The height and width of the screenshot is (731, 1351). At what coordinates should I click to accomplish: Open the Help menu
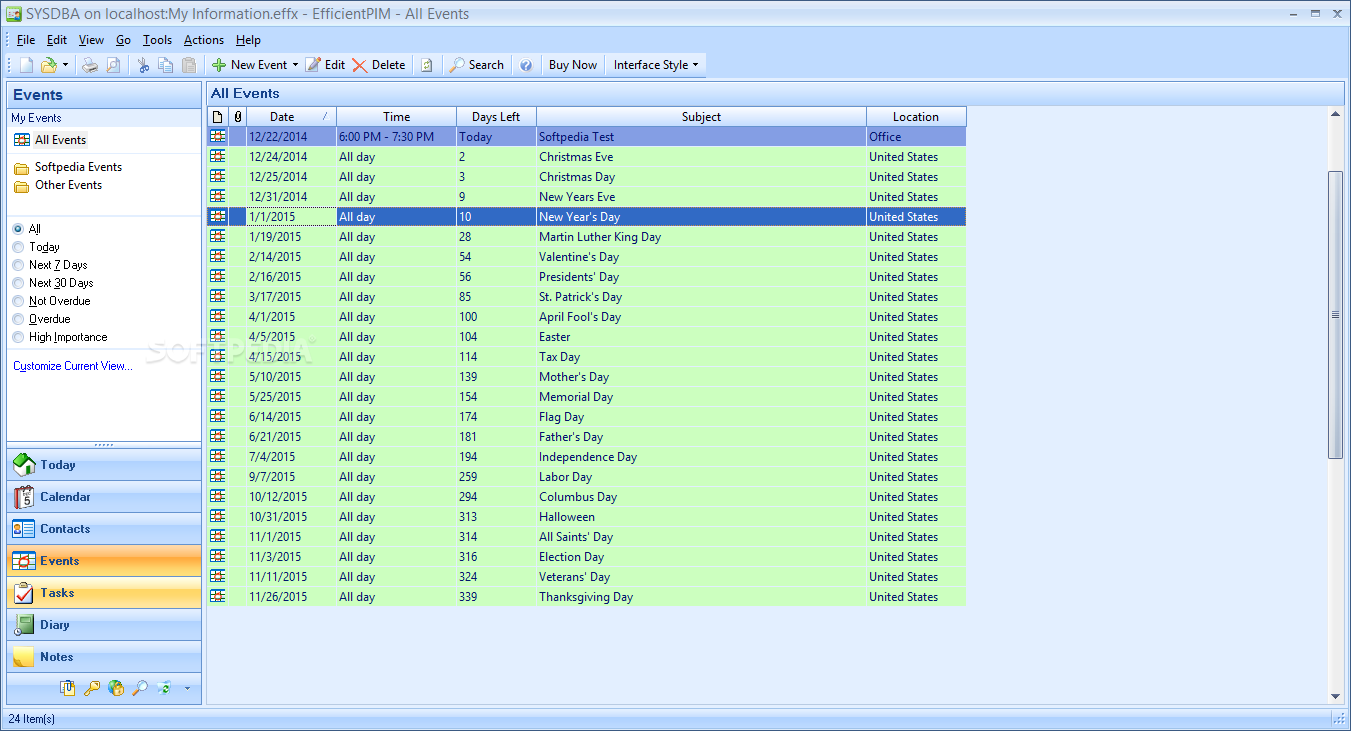pyautogui.click(x=248, y=40)
